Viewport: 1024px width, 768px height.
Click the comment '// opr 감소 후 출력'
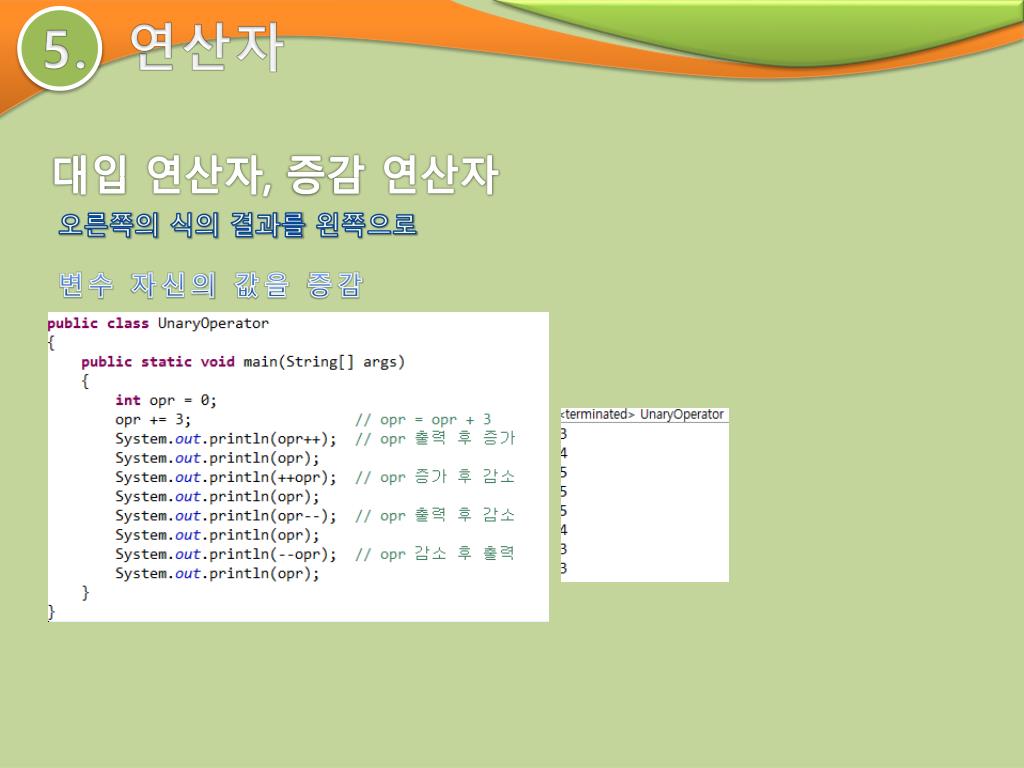(435, 554)
